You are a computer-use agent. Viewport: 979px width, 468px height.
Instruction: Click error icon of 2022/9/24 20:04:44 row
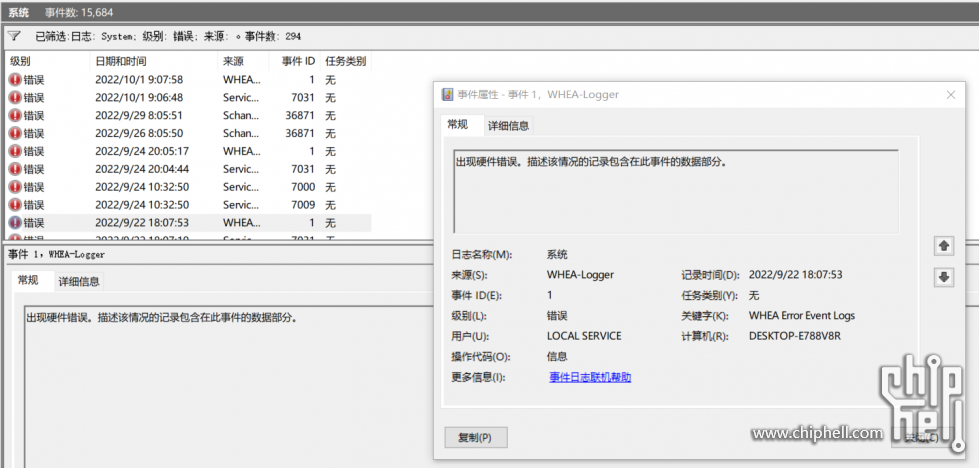(x=15, y=169)
